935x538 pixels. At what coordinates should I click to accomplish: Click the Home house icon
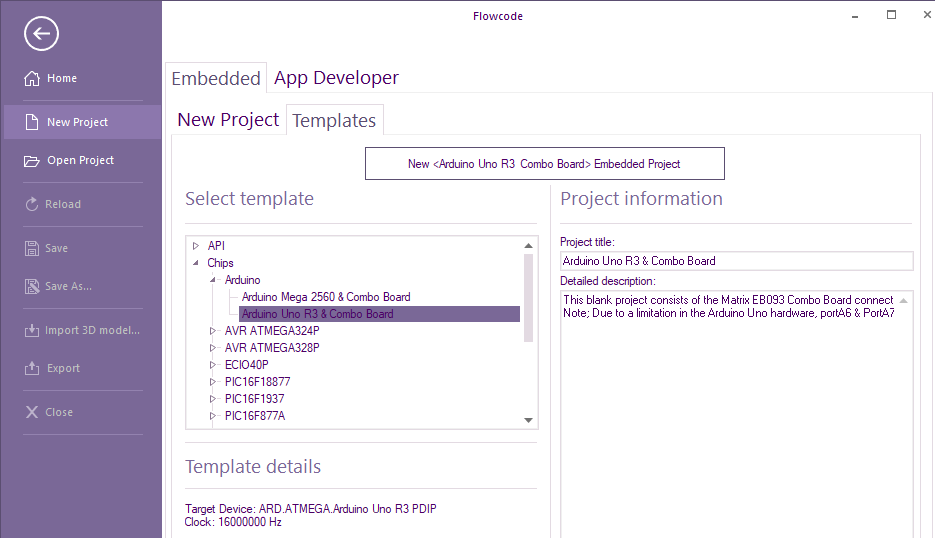pos(32,78)
